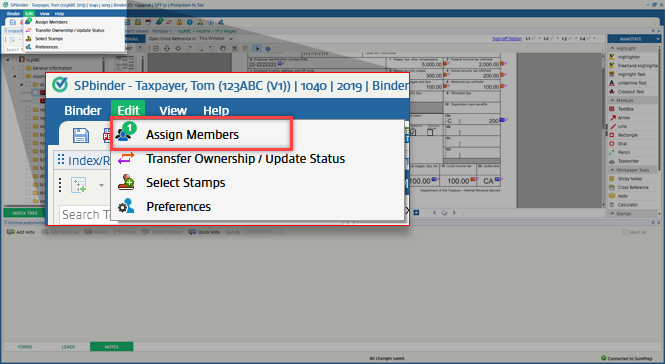The width and height of the screenshot is (665, 364).
Task: Open the enlarged Binder menu
Action: click(83, 111)
